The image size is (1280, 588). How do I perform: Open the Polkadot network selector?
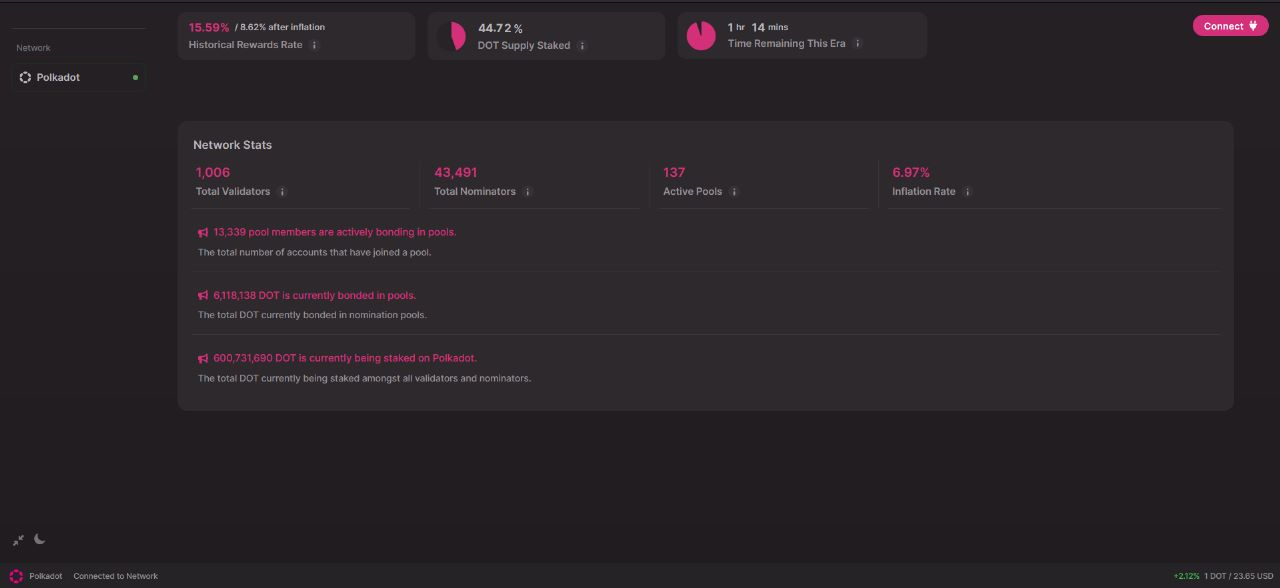pos(78,77)
